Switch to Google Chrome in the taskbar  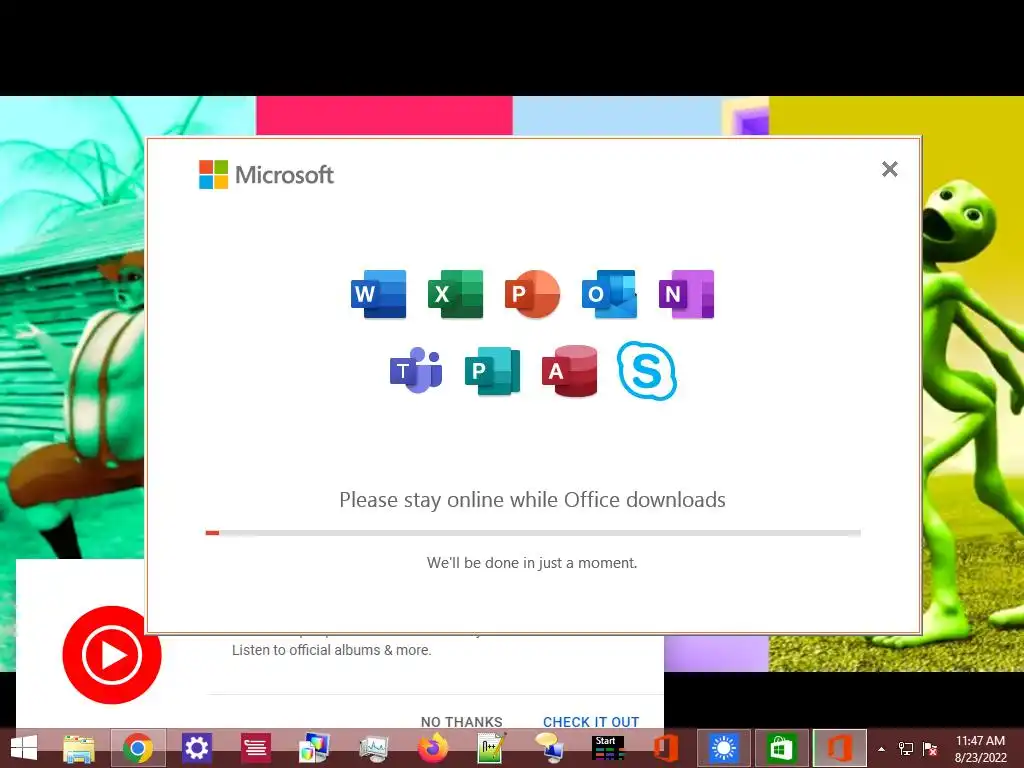click(138, 748)
